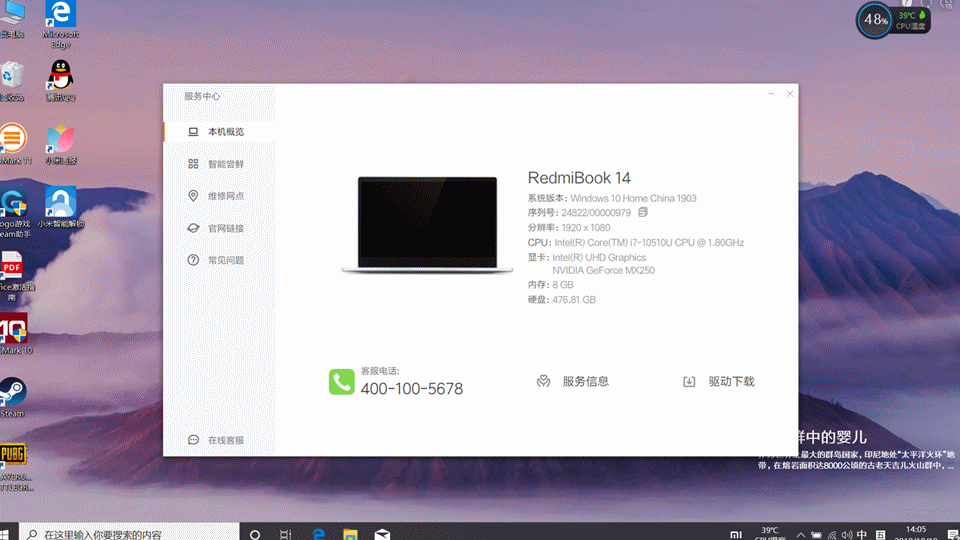Click the Wi-Fi network tray icon

point(832,535)
